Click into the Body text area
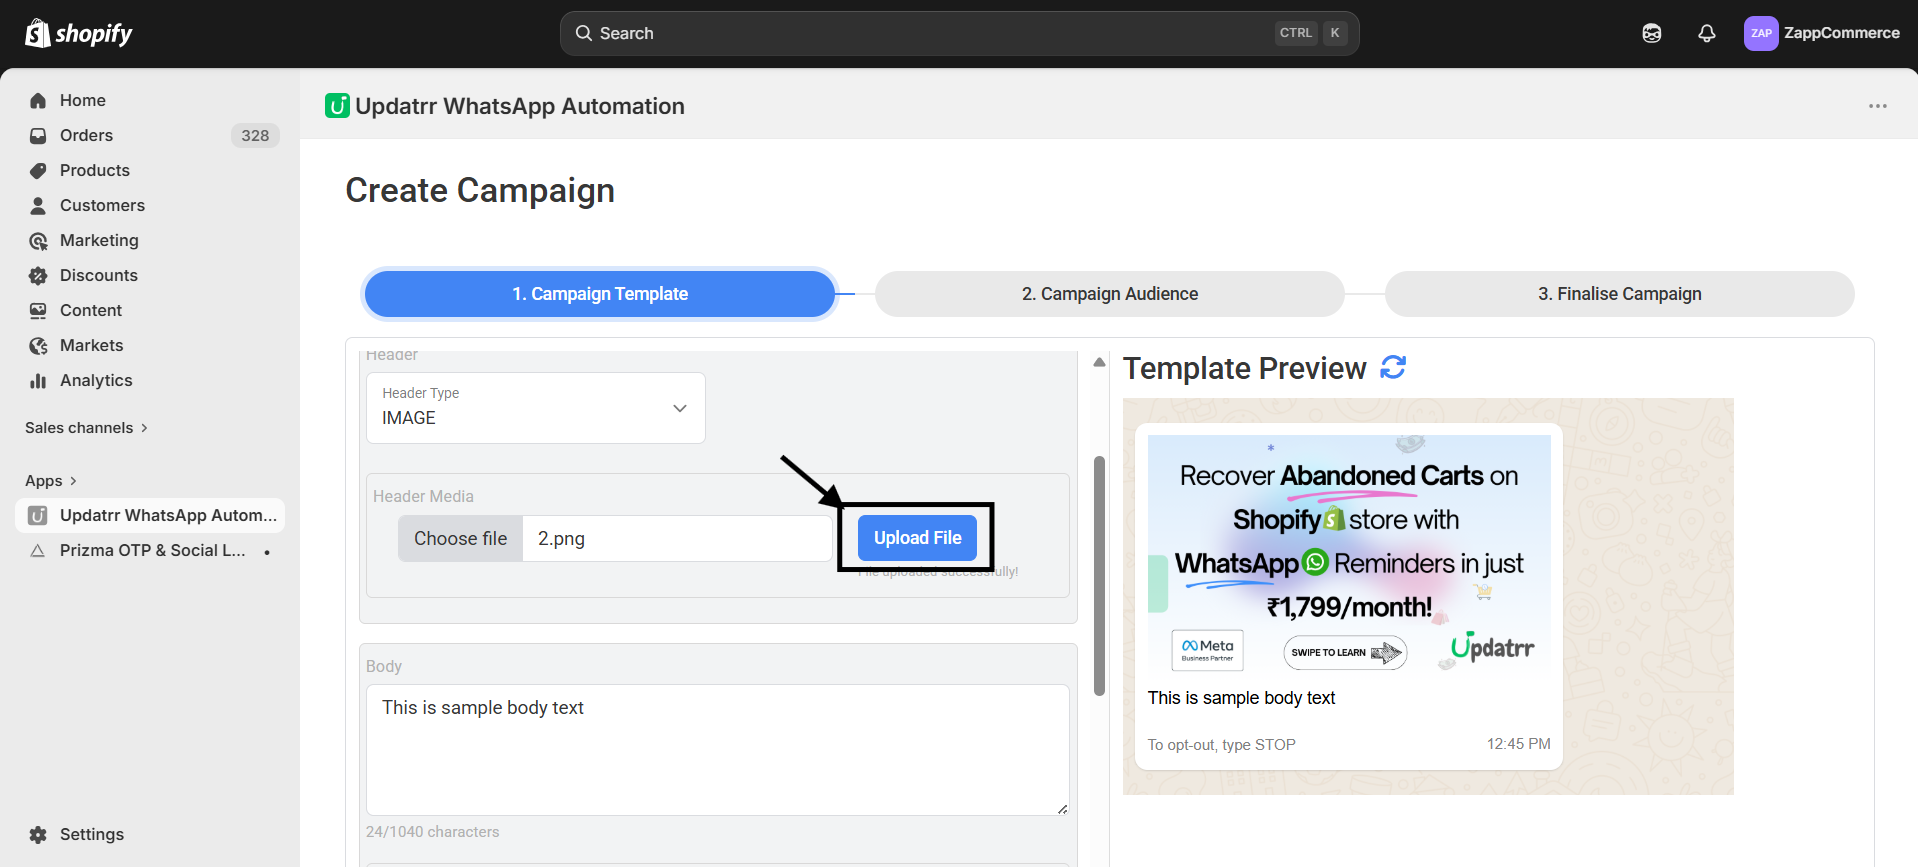The height and width of the screenshot is (867, 1918). point(716,748)
